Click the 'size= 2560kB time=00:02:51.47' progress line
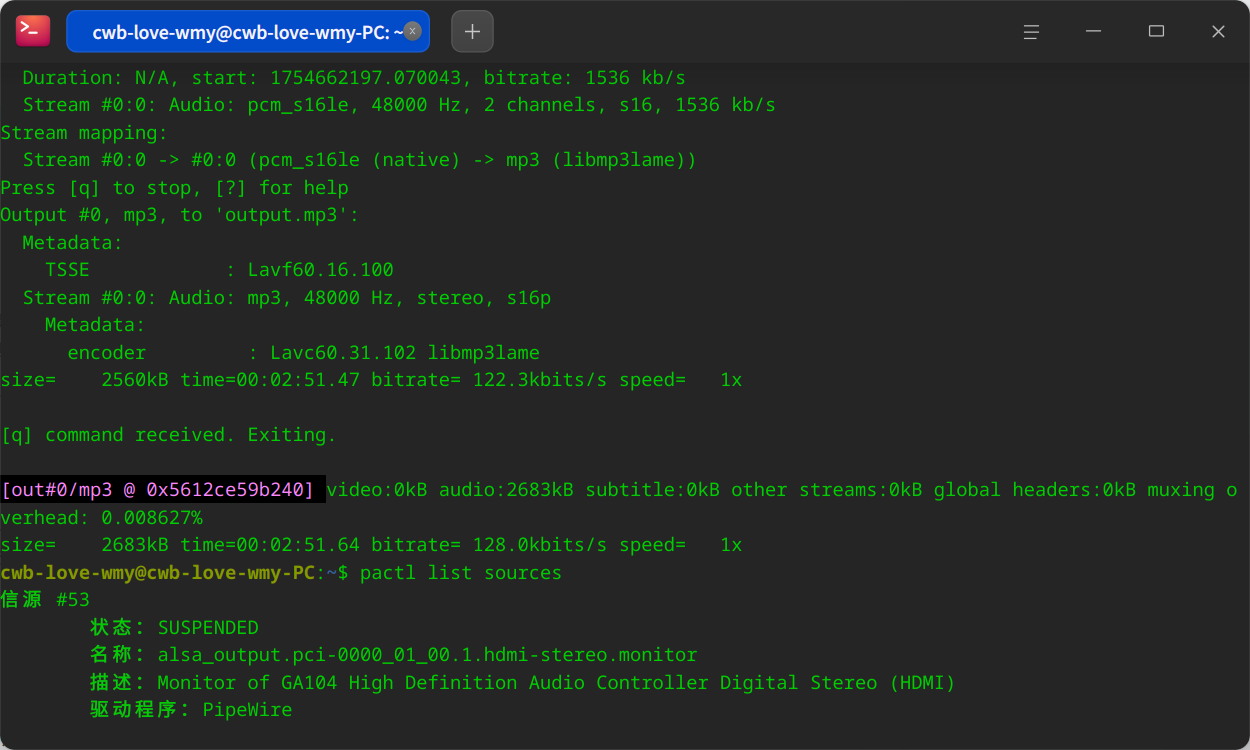This screenshot has width=1250, height=750. tap(371, 380)
